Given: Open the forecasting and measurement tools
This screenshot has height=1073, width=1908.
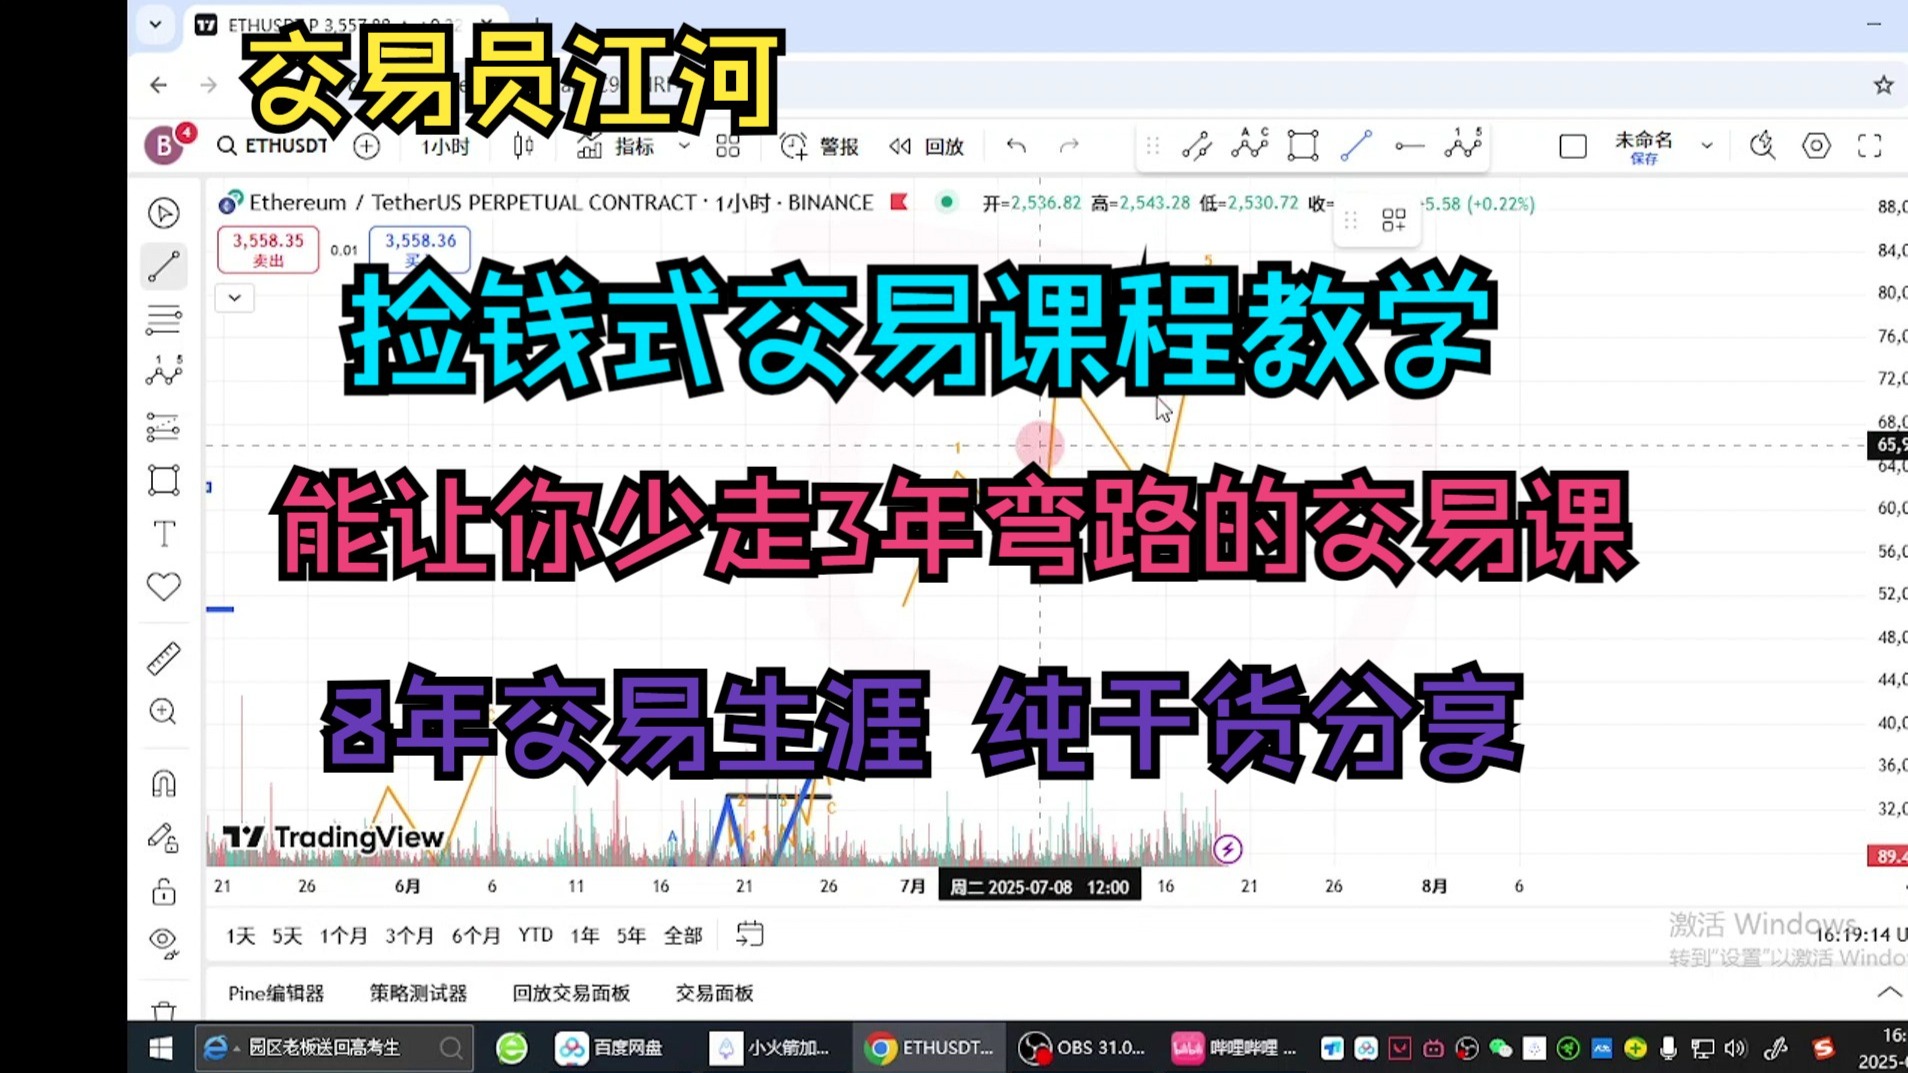Looking at the screenshot, I should [164, 427].
